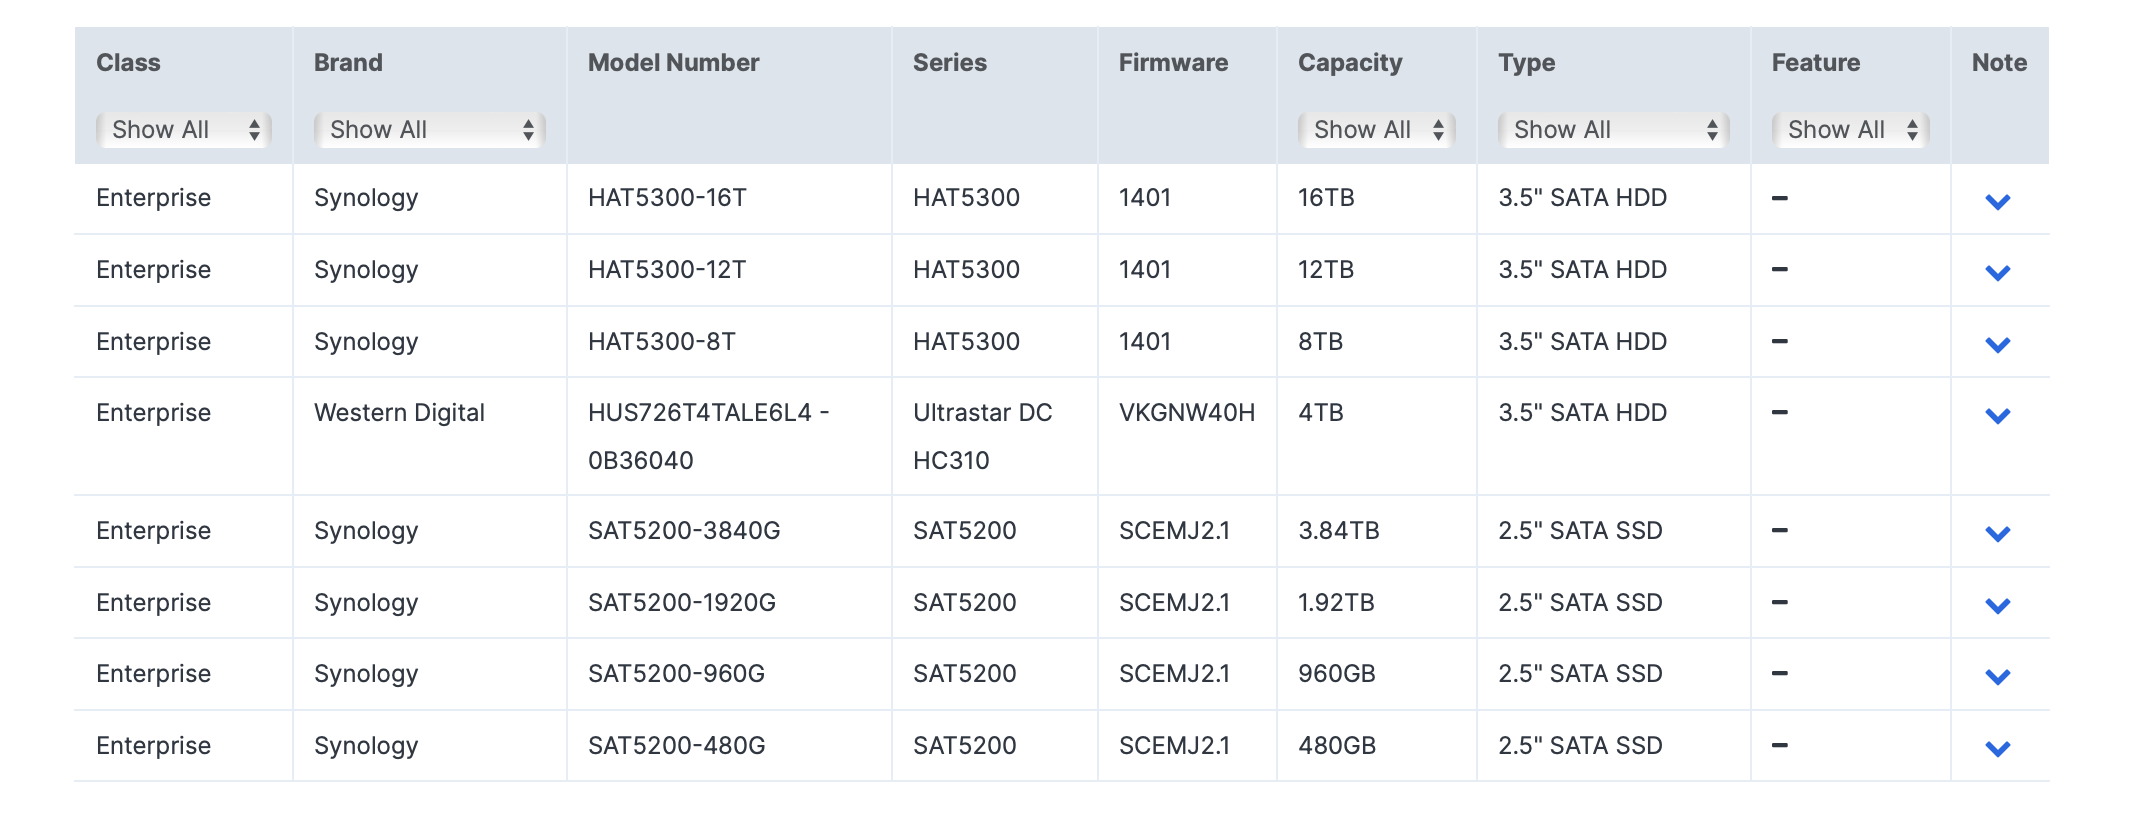The width and height of the screenshot is (2138, 828).
Task: Click 2.5" SATA SSD in SAT5200-480G row
Action: [1580, 746]
